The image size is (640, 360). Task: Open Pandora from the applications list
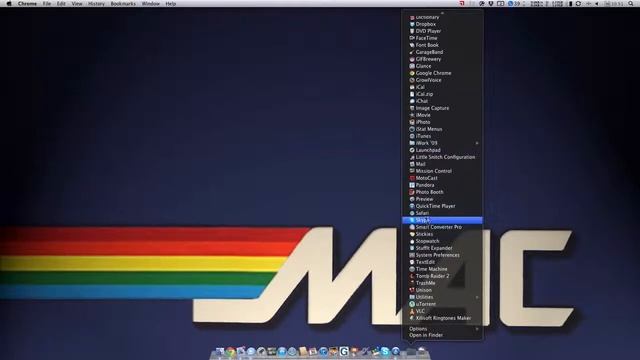click(x=442, y=185)
